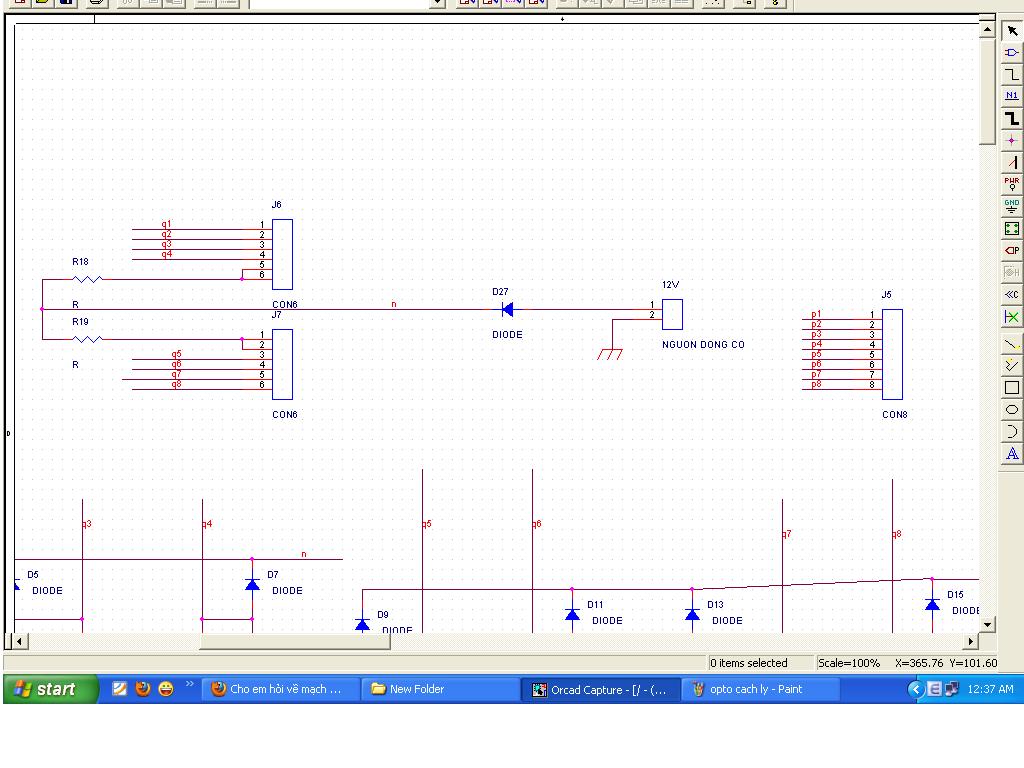Open the 'New Folder' taskbar window
This screenshot has width=1024, height=768.
(x=440, y=689)
